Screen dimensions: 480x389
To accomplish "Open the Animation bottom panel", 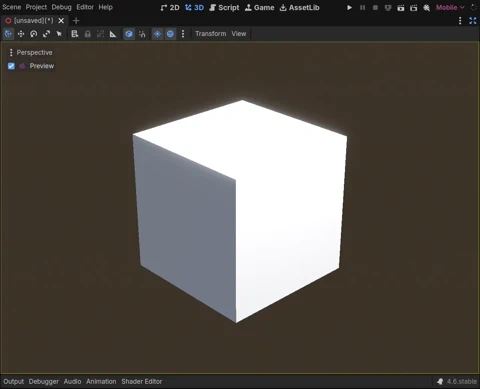I will pos(101,381).
